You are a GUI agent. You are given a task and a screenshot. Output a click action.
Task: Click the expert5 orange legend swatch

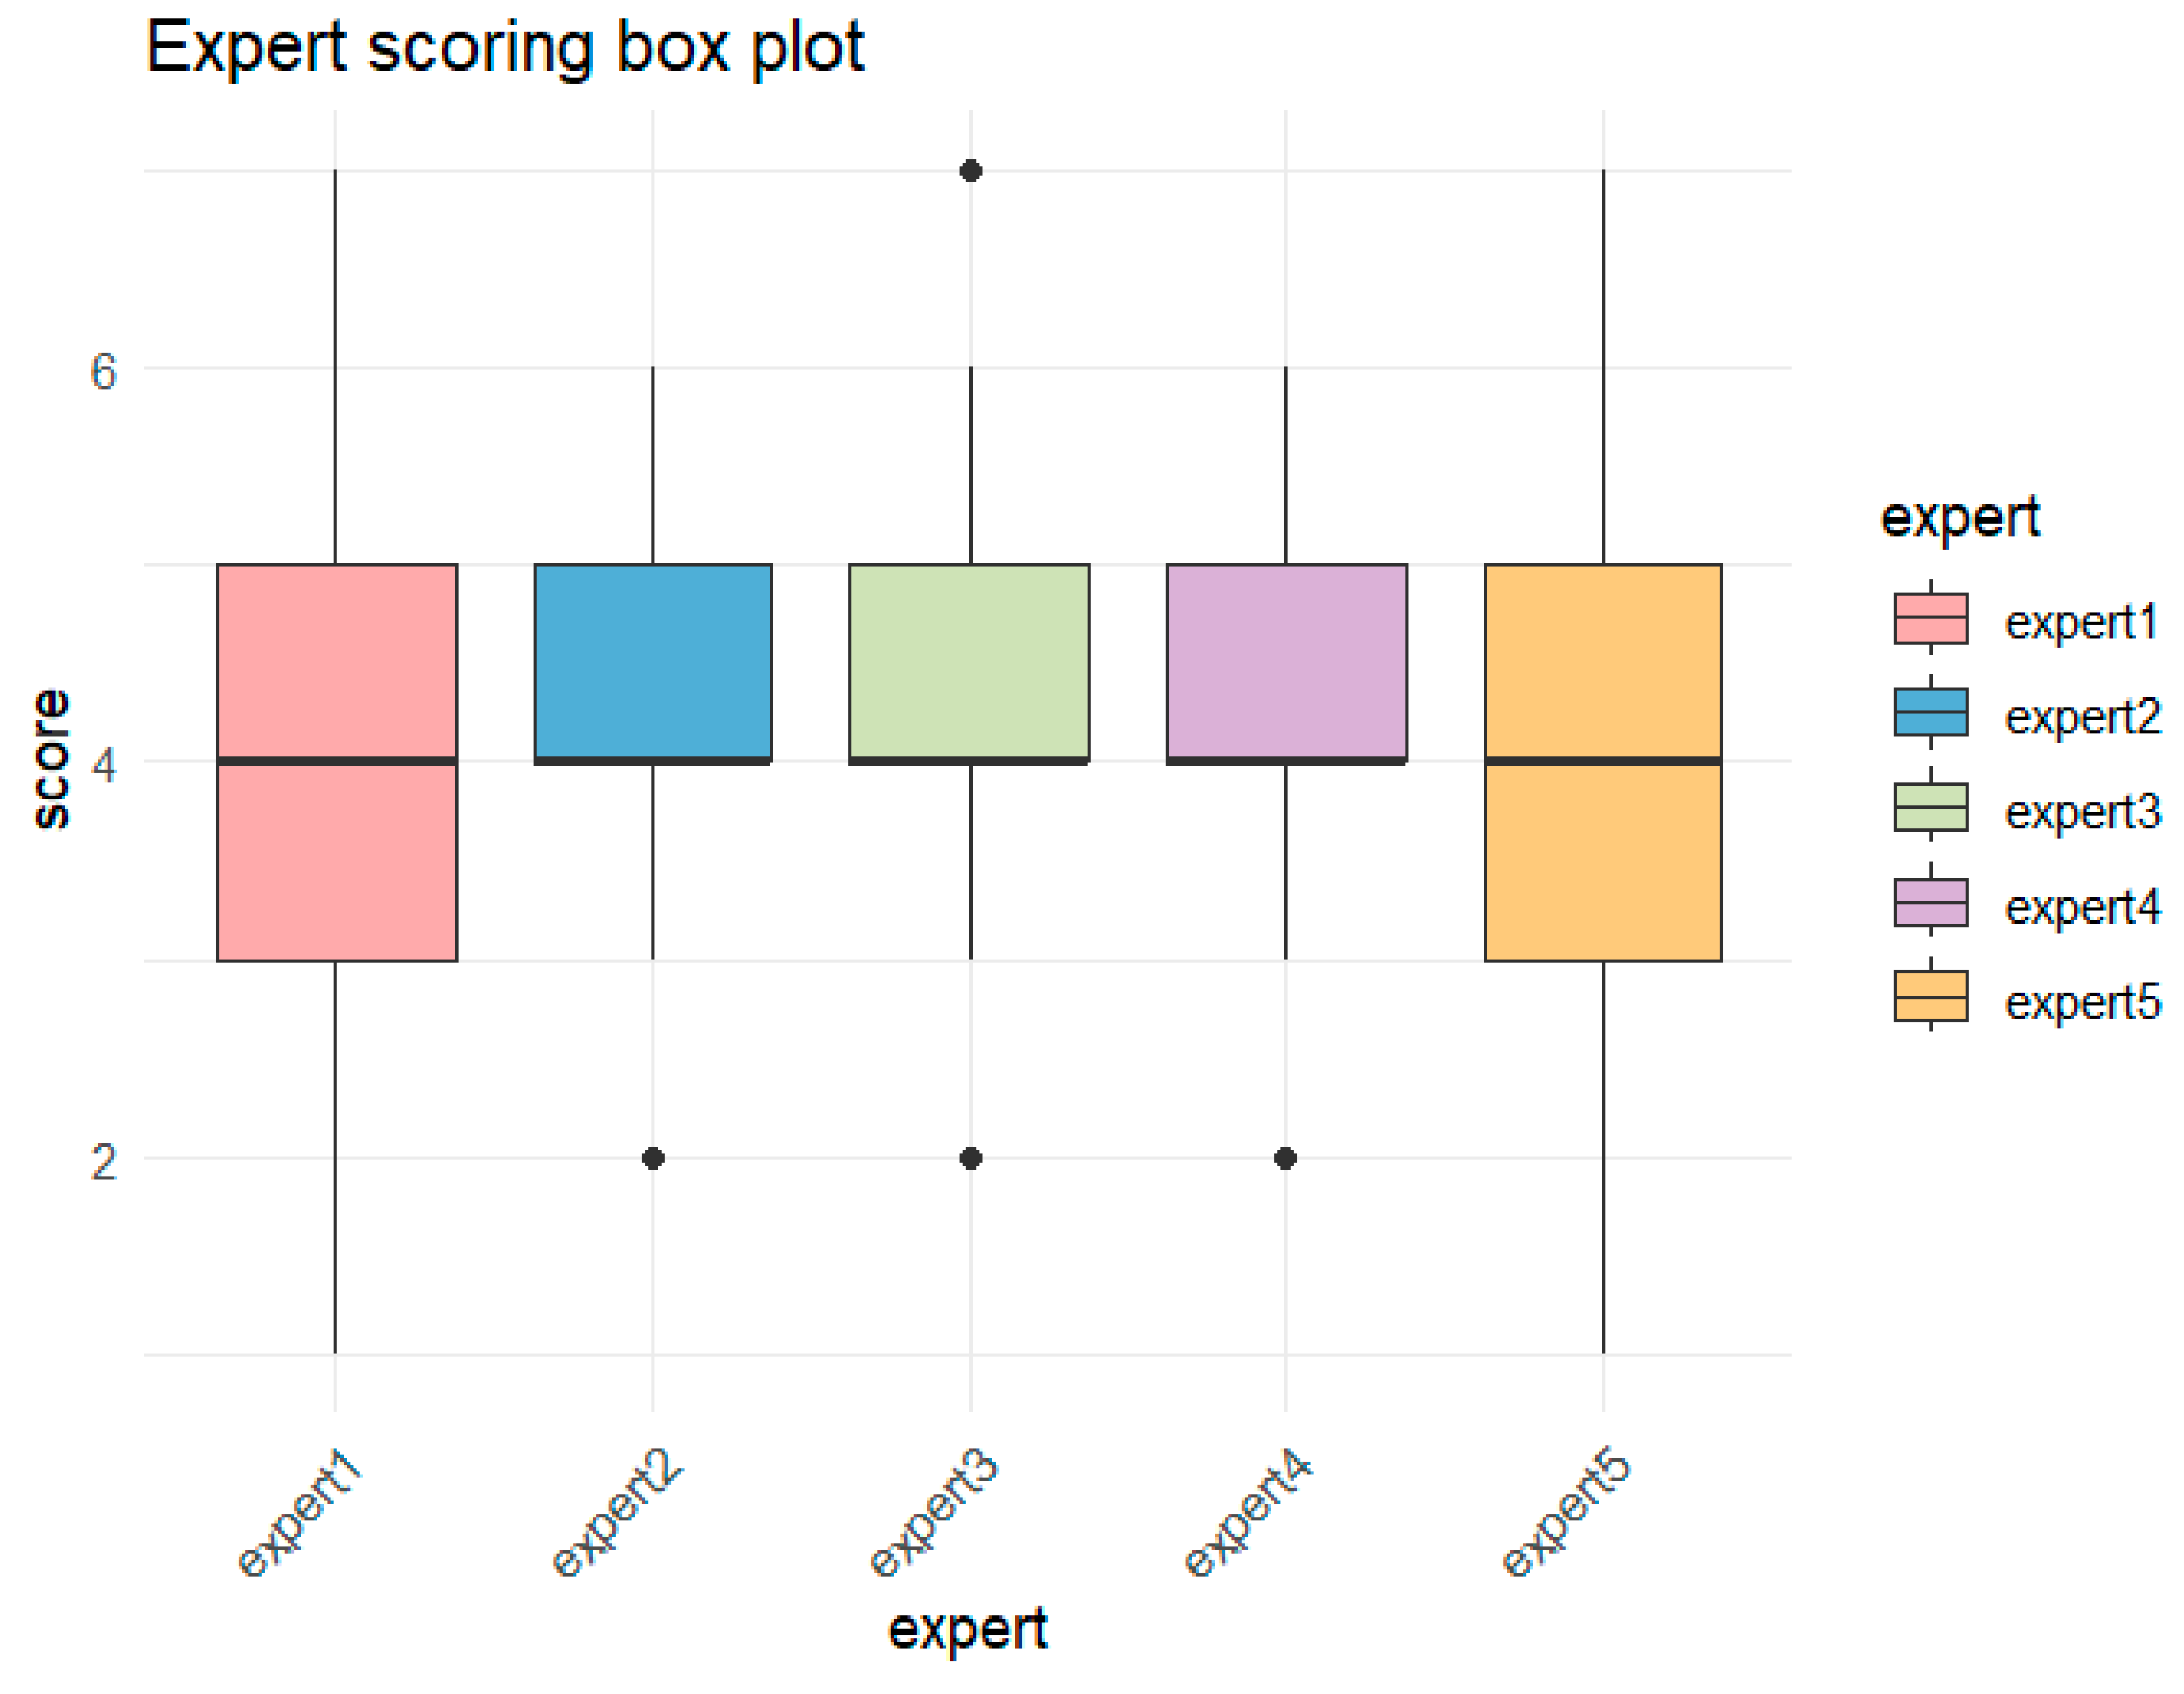1930,997
